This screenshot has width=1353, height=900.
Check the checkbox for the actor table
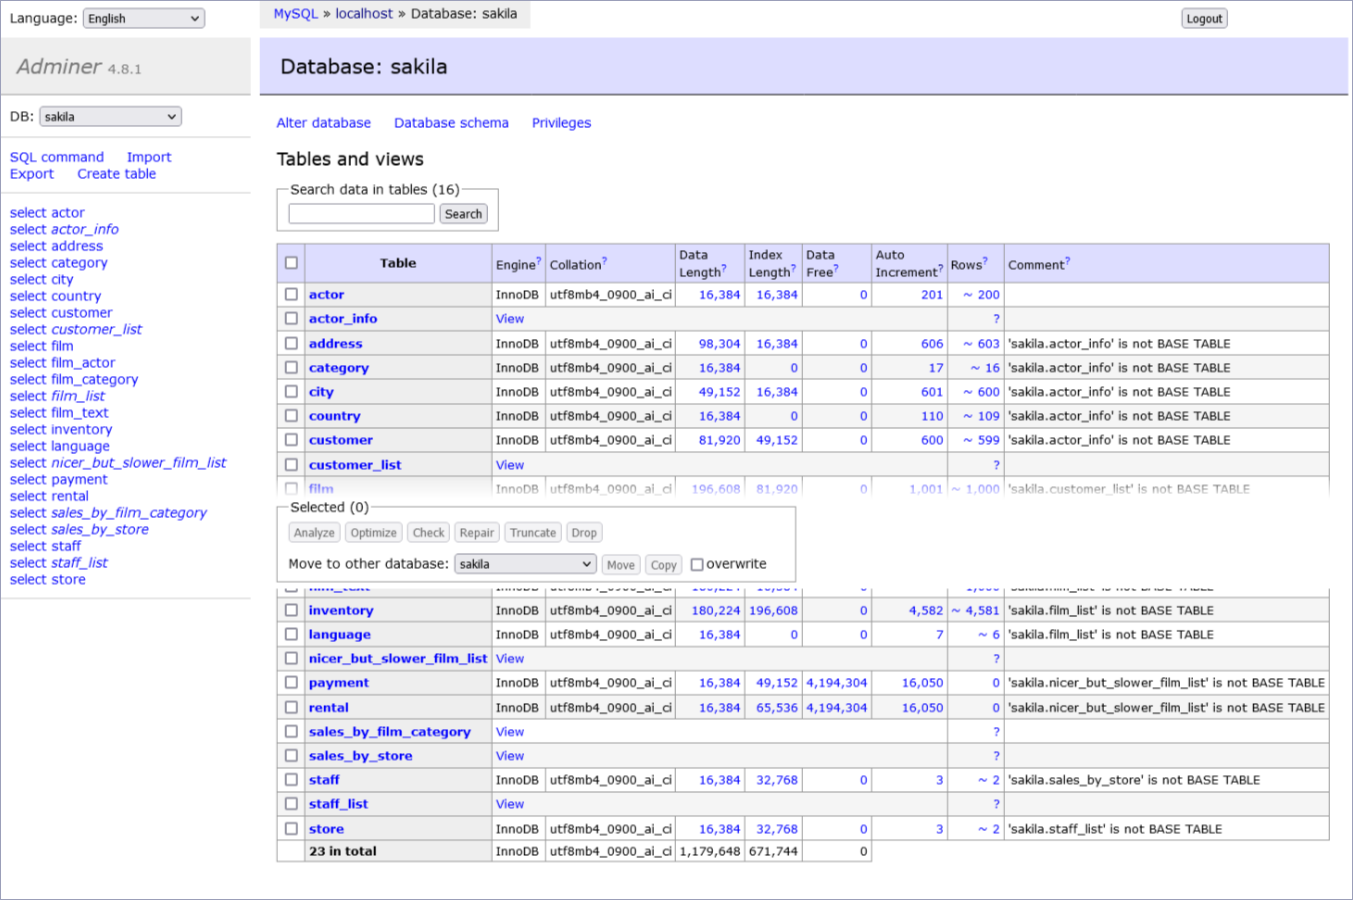(291, 294)
